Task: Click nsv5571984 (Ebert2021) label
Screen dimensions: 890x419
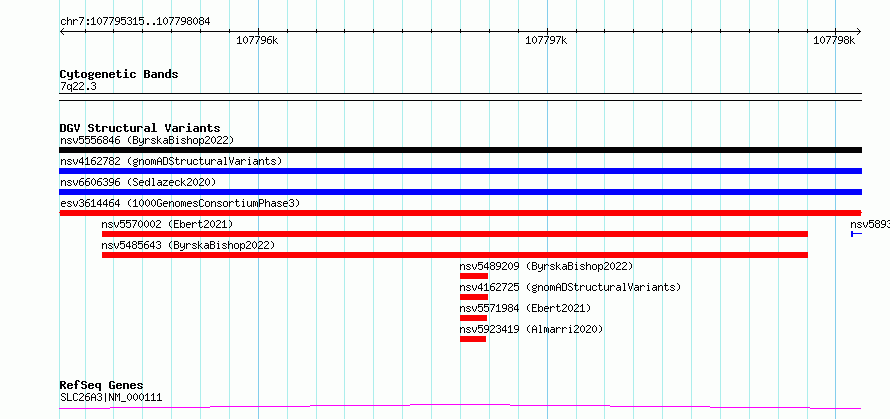Action: tap(525, 308)
